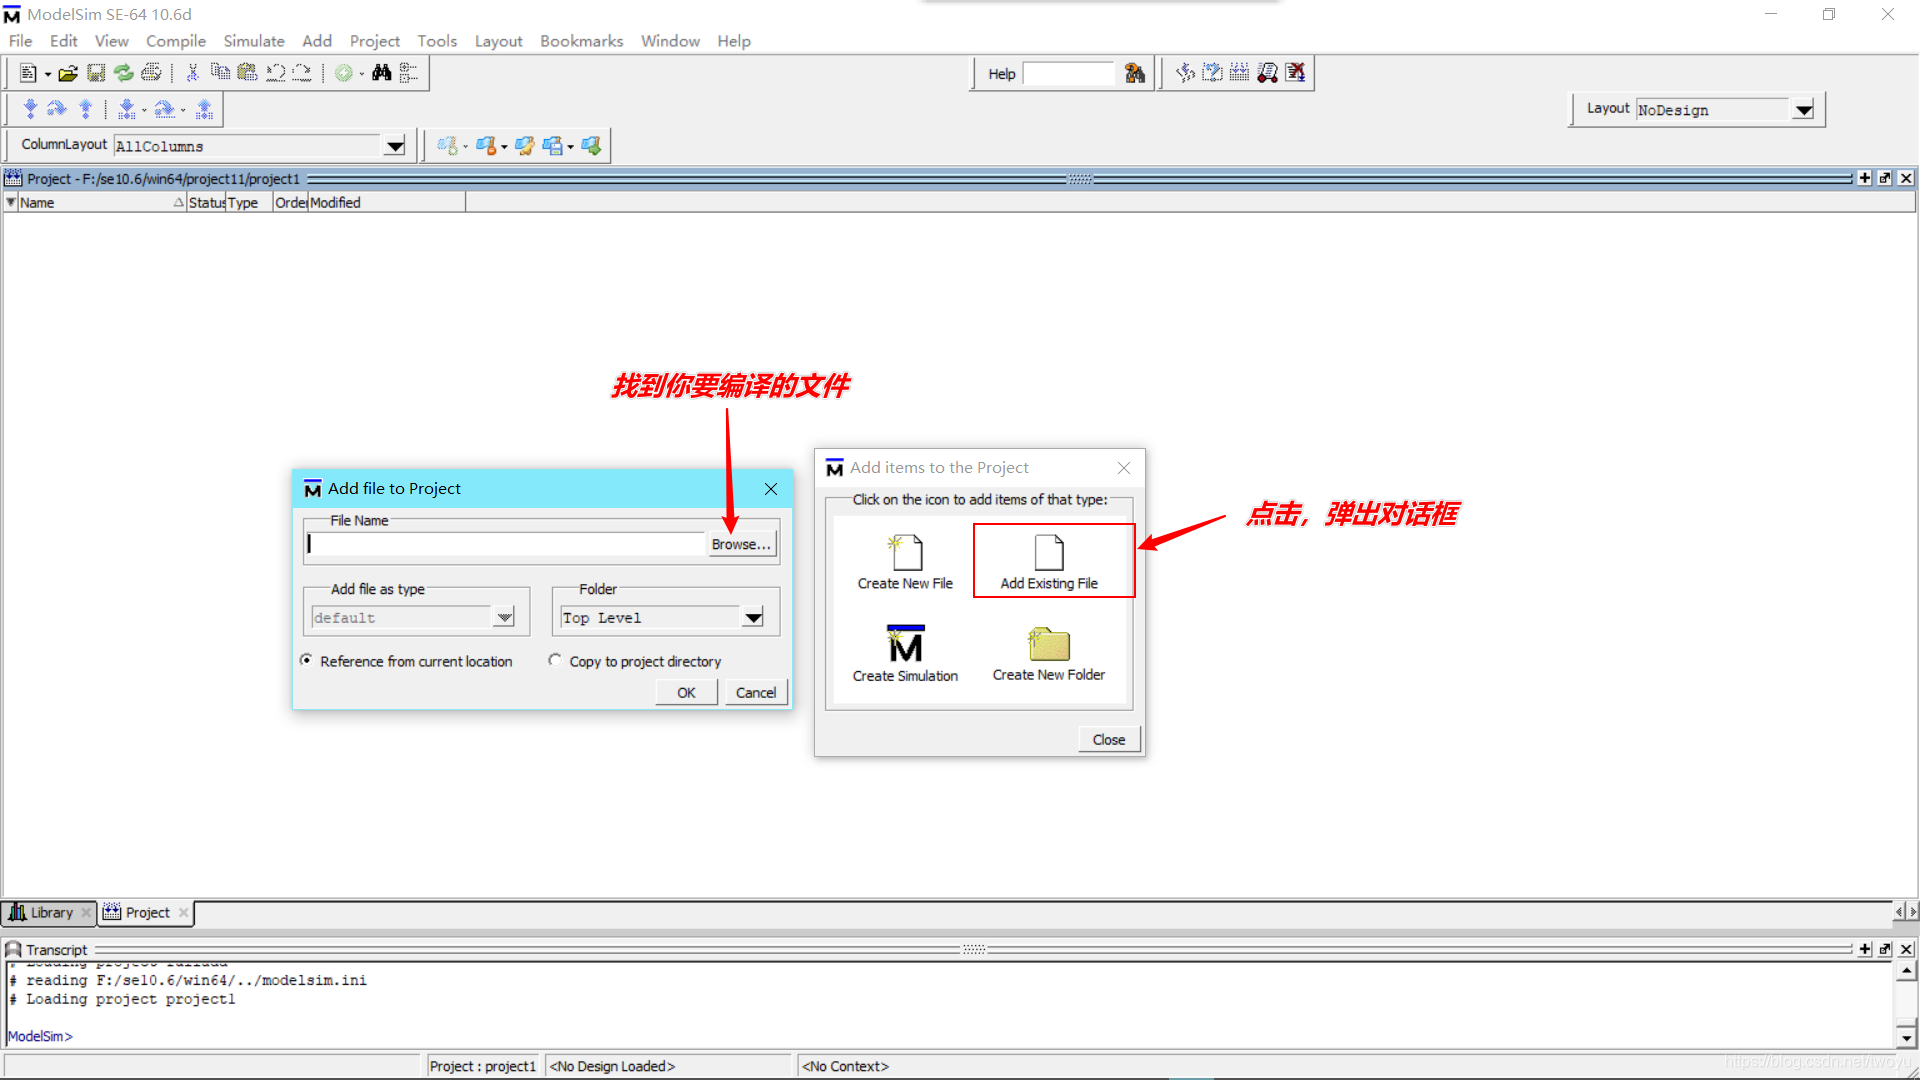The image size is (1920, 1080).
Task: Click the New file toolbar icon
Action: tap(28, 73)
